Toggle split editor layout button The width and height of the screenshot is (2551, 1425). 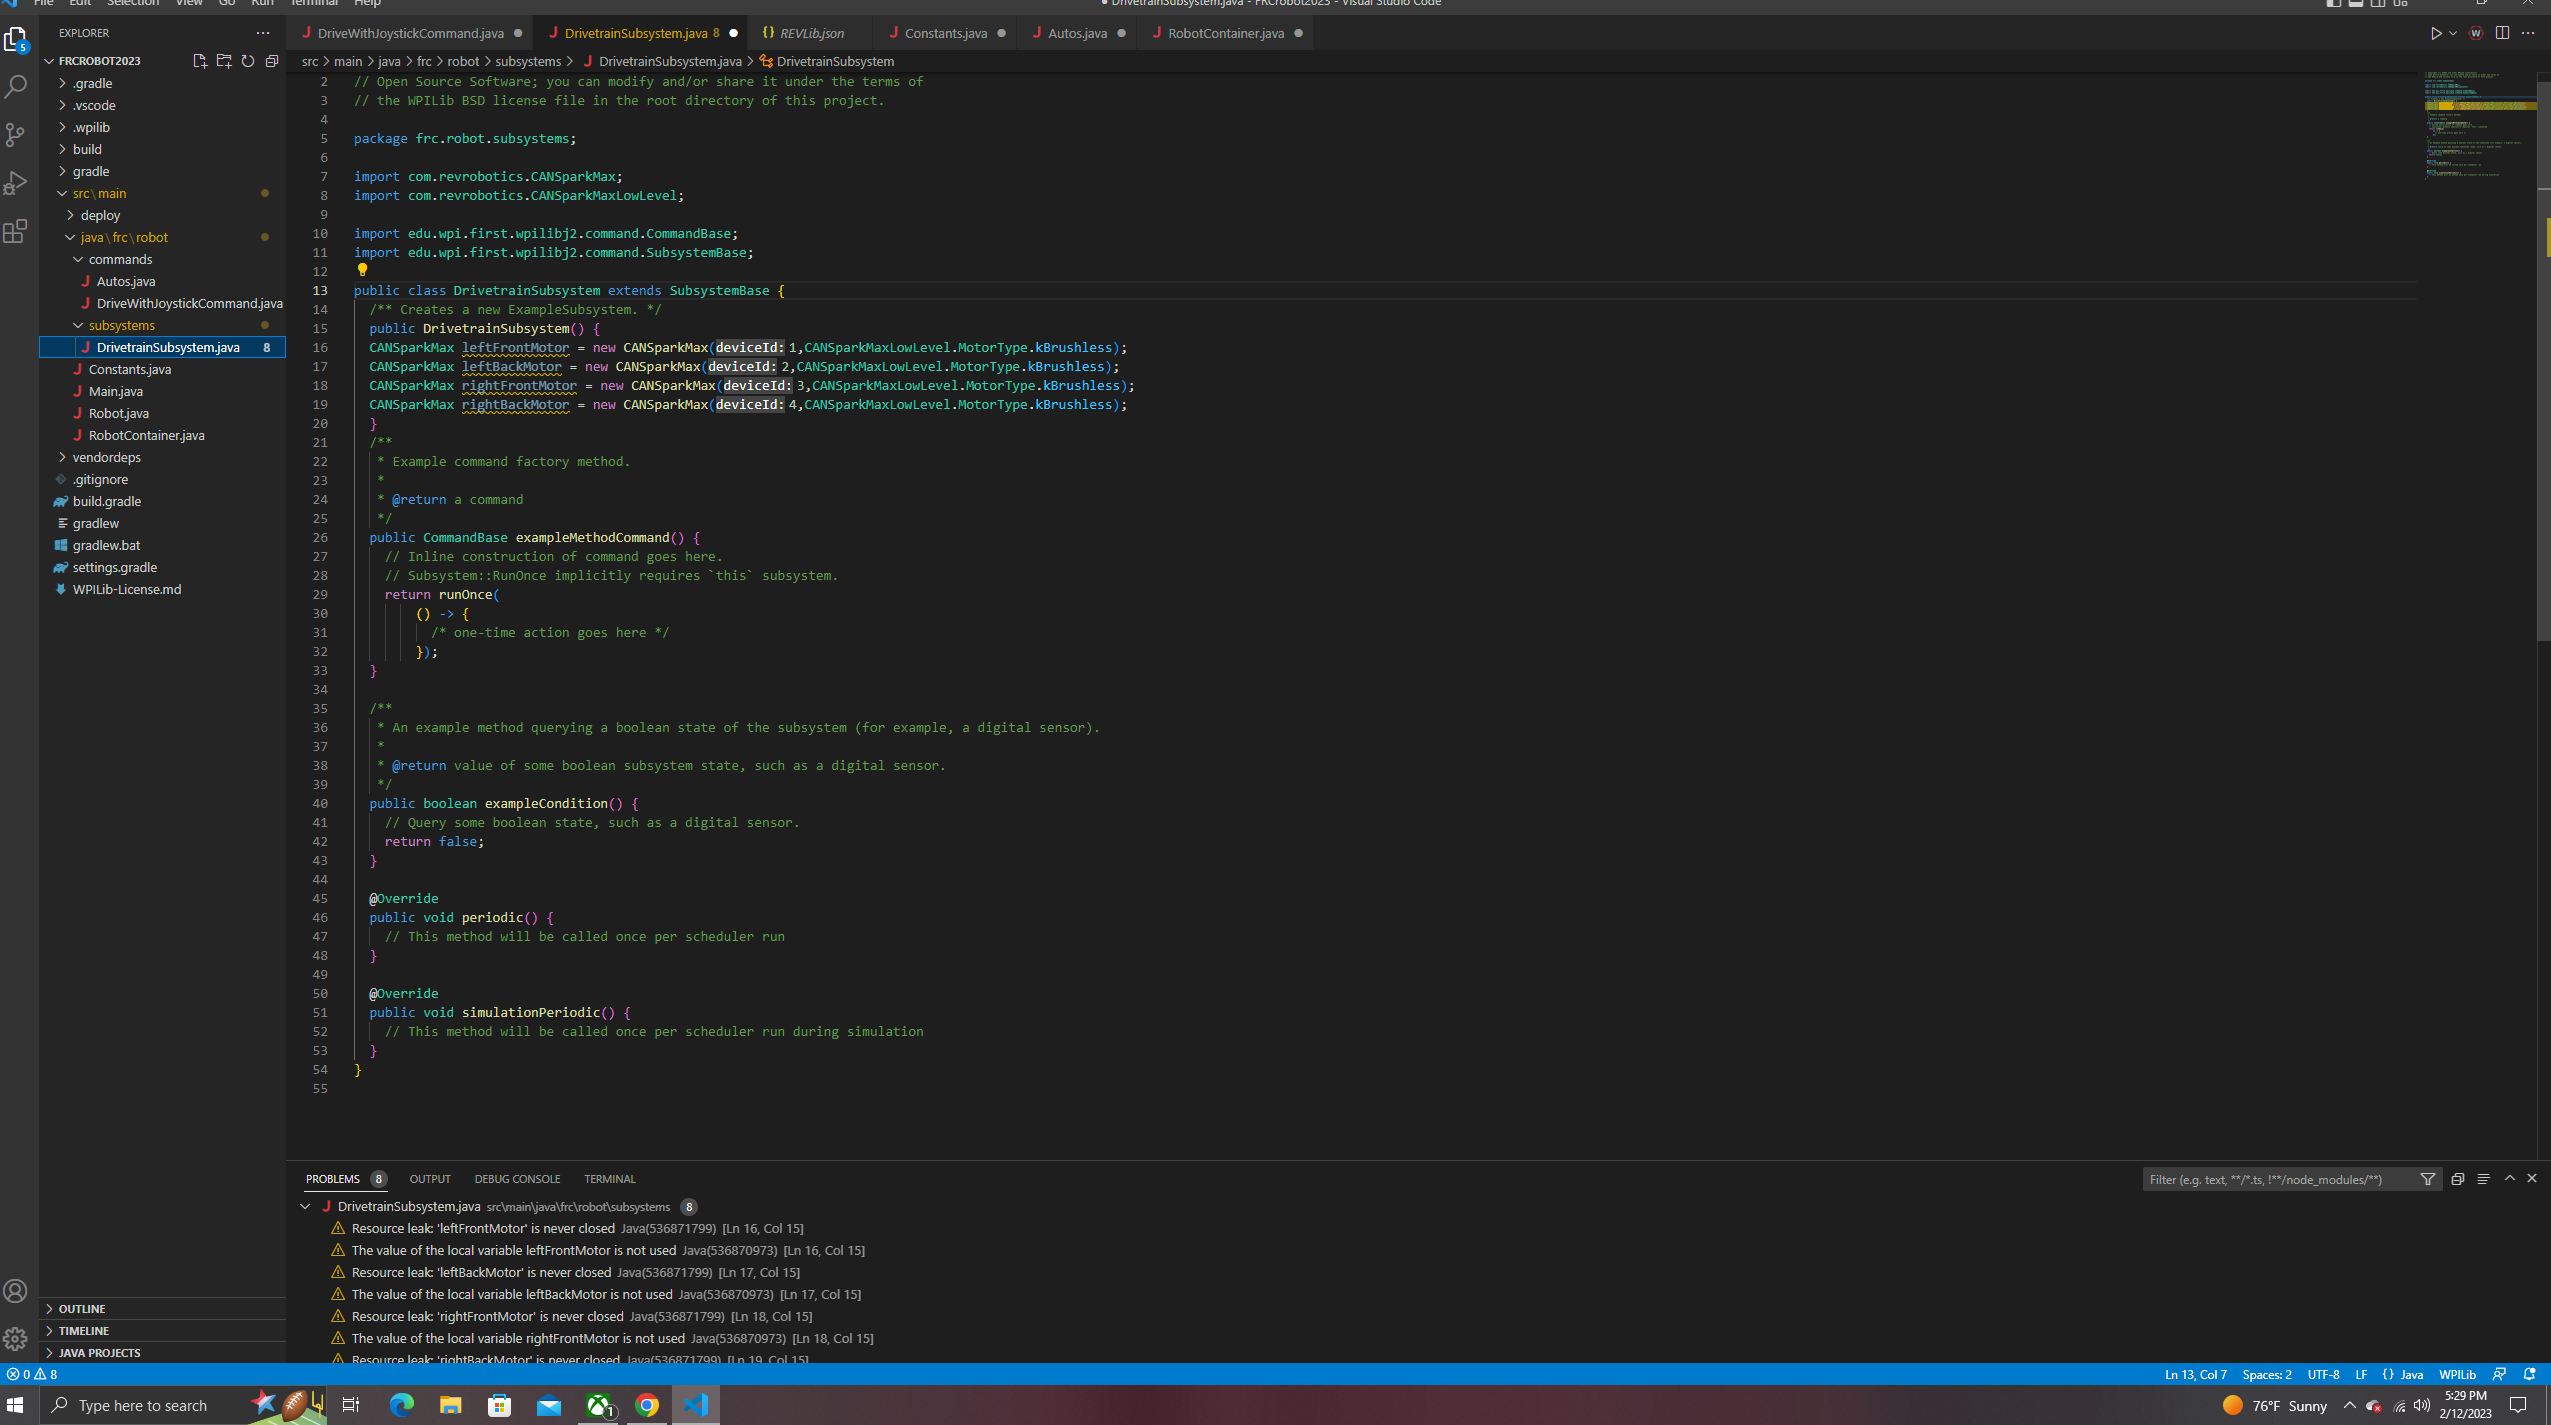[2502, 33]
